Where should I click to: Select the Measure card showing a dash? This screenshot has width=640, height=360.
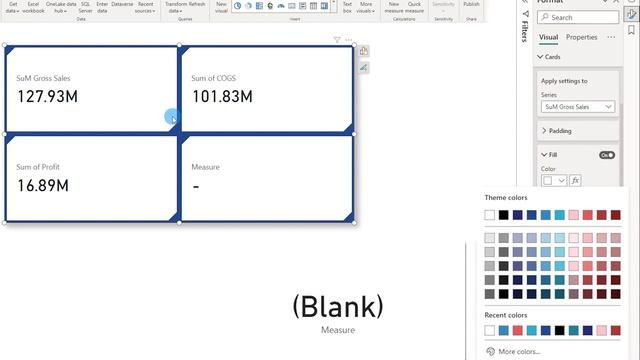point(267,178)
